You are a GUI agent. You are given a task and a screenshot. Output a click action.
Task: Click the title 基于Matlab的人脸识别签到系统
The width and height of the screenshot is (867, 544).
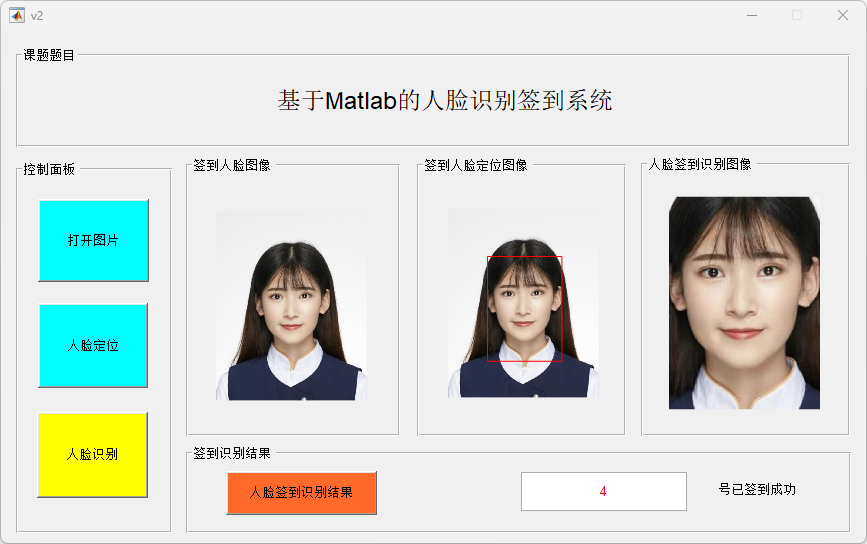click(x=445, y=101)
